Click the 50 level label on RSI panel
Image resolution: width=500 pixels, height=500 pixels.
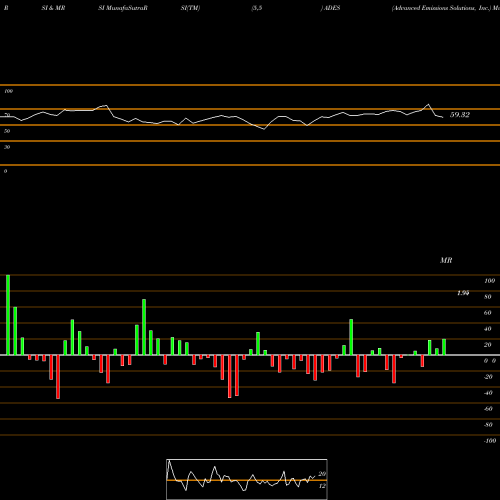point(7,131)
